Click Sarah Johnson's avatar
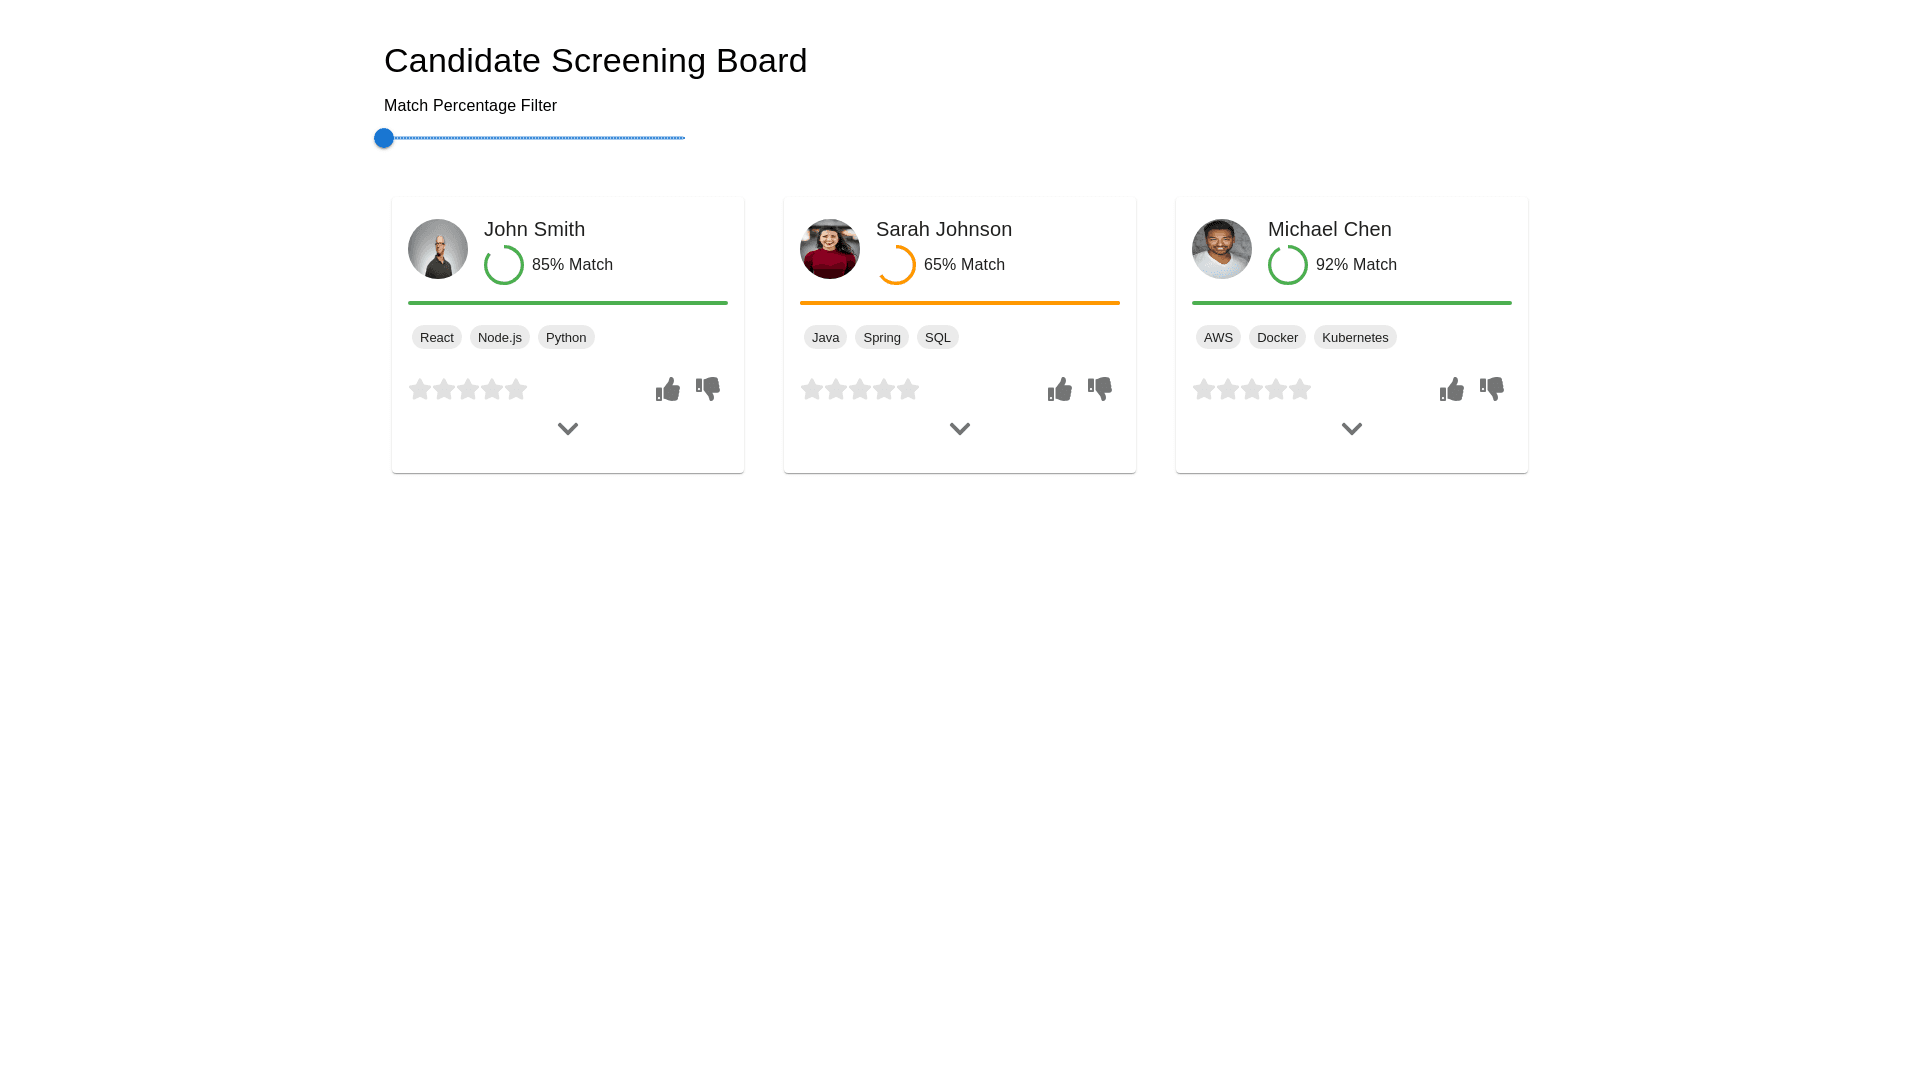The height and width of the screenshot is (1080, 1920). tap(830, 249)
